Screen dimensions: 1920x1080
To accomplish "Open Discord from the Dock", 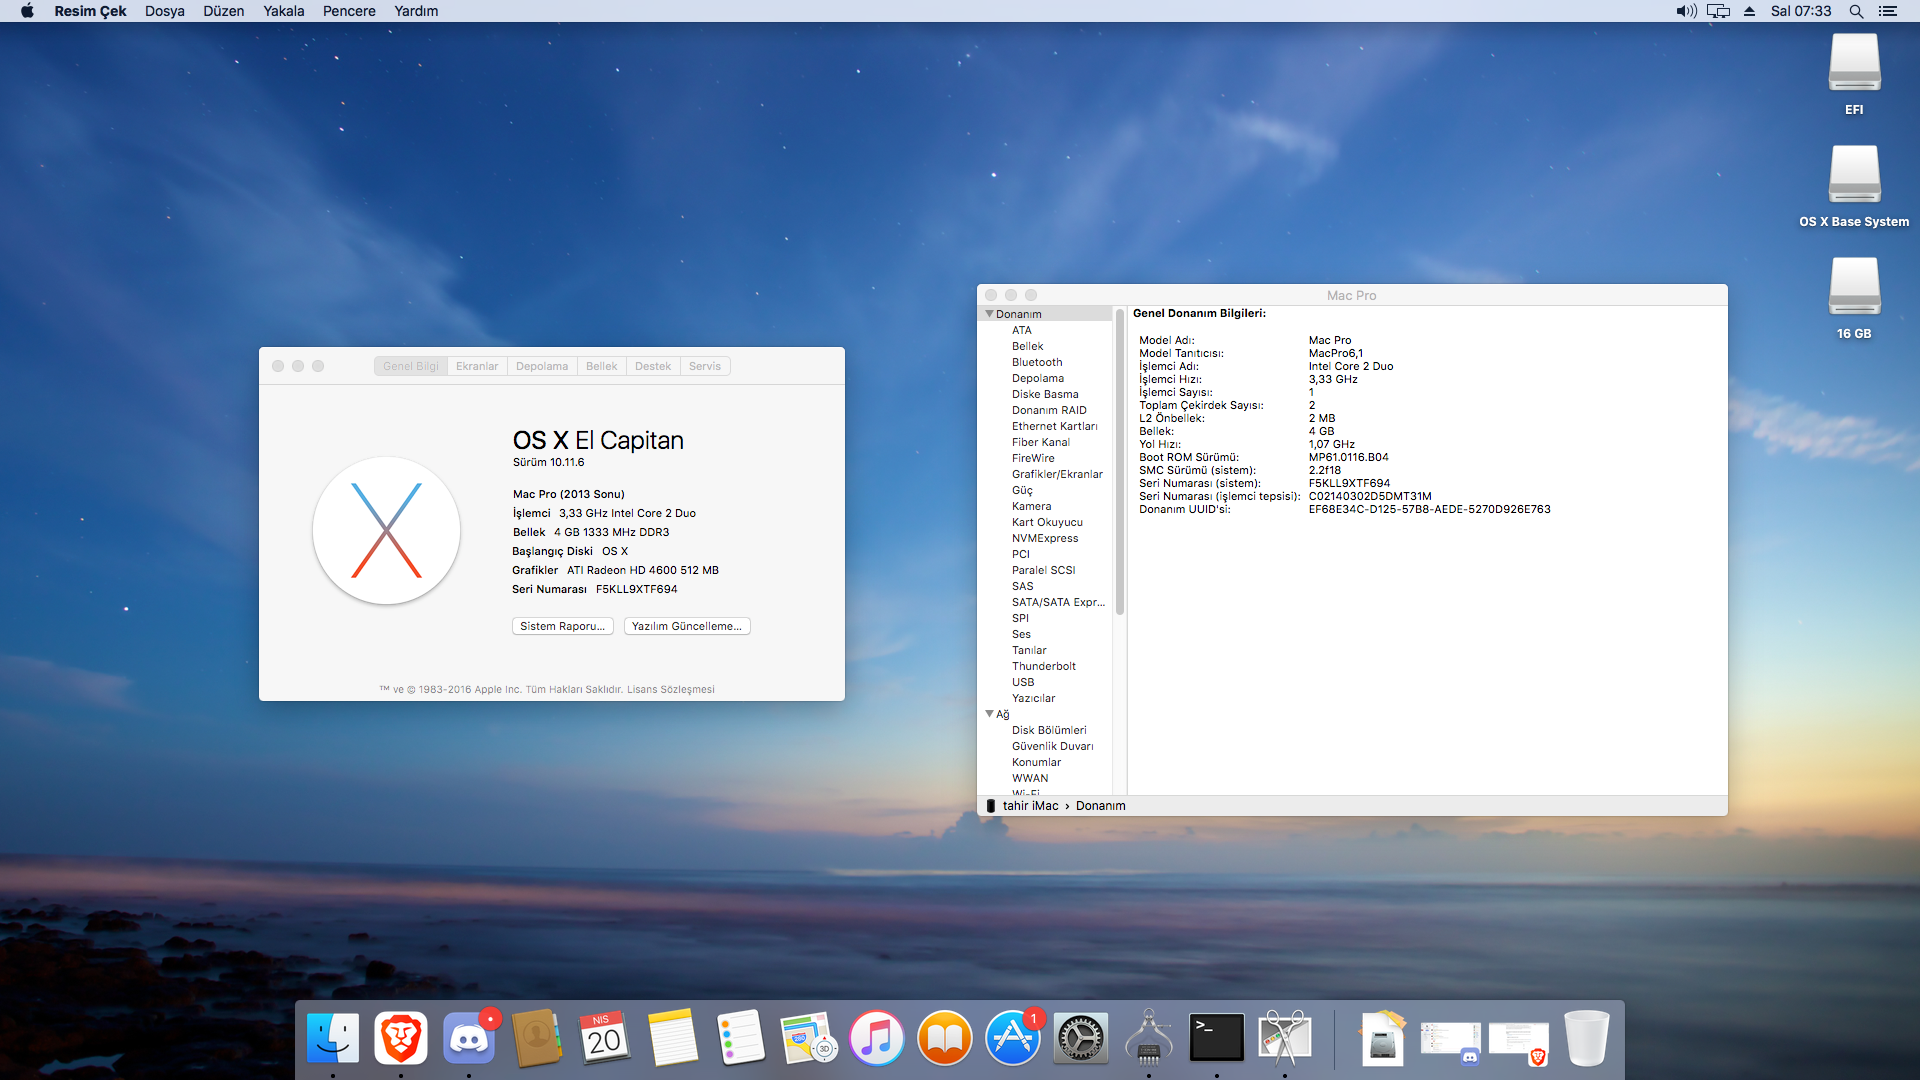I will pyautogui.click(x=469, y=1038).
